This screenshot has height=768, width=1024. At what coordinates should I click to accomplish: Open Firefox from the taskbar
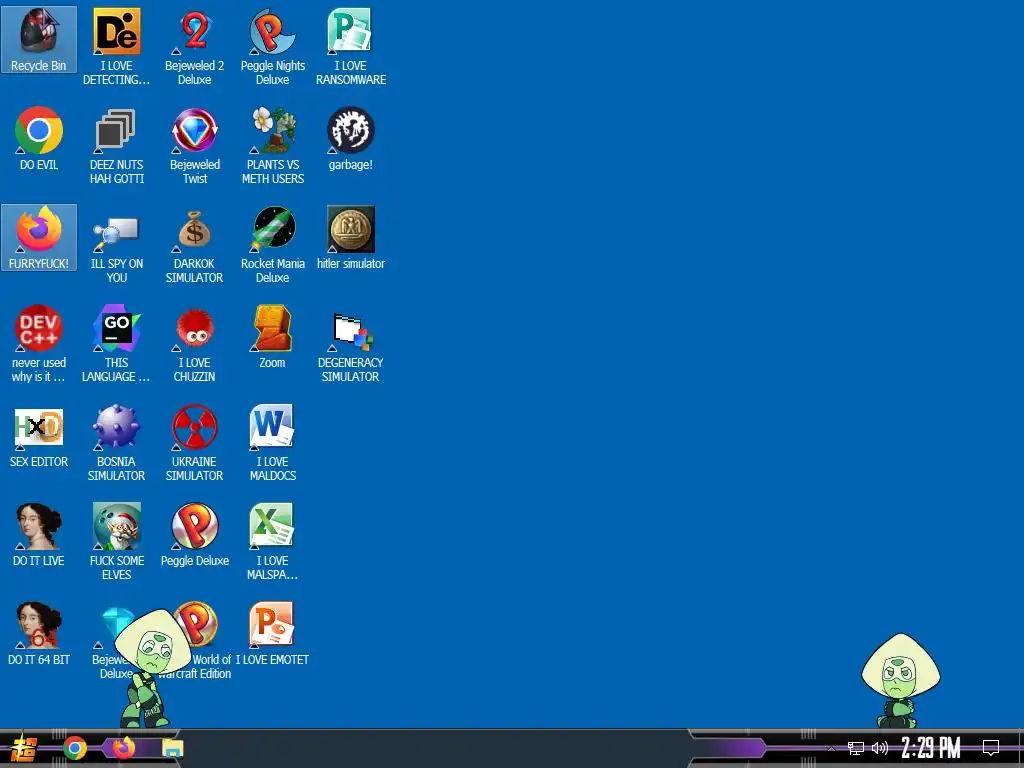[x=123, y=747]
